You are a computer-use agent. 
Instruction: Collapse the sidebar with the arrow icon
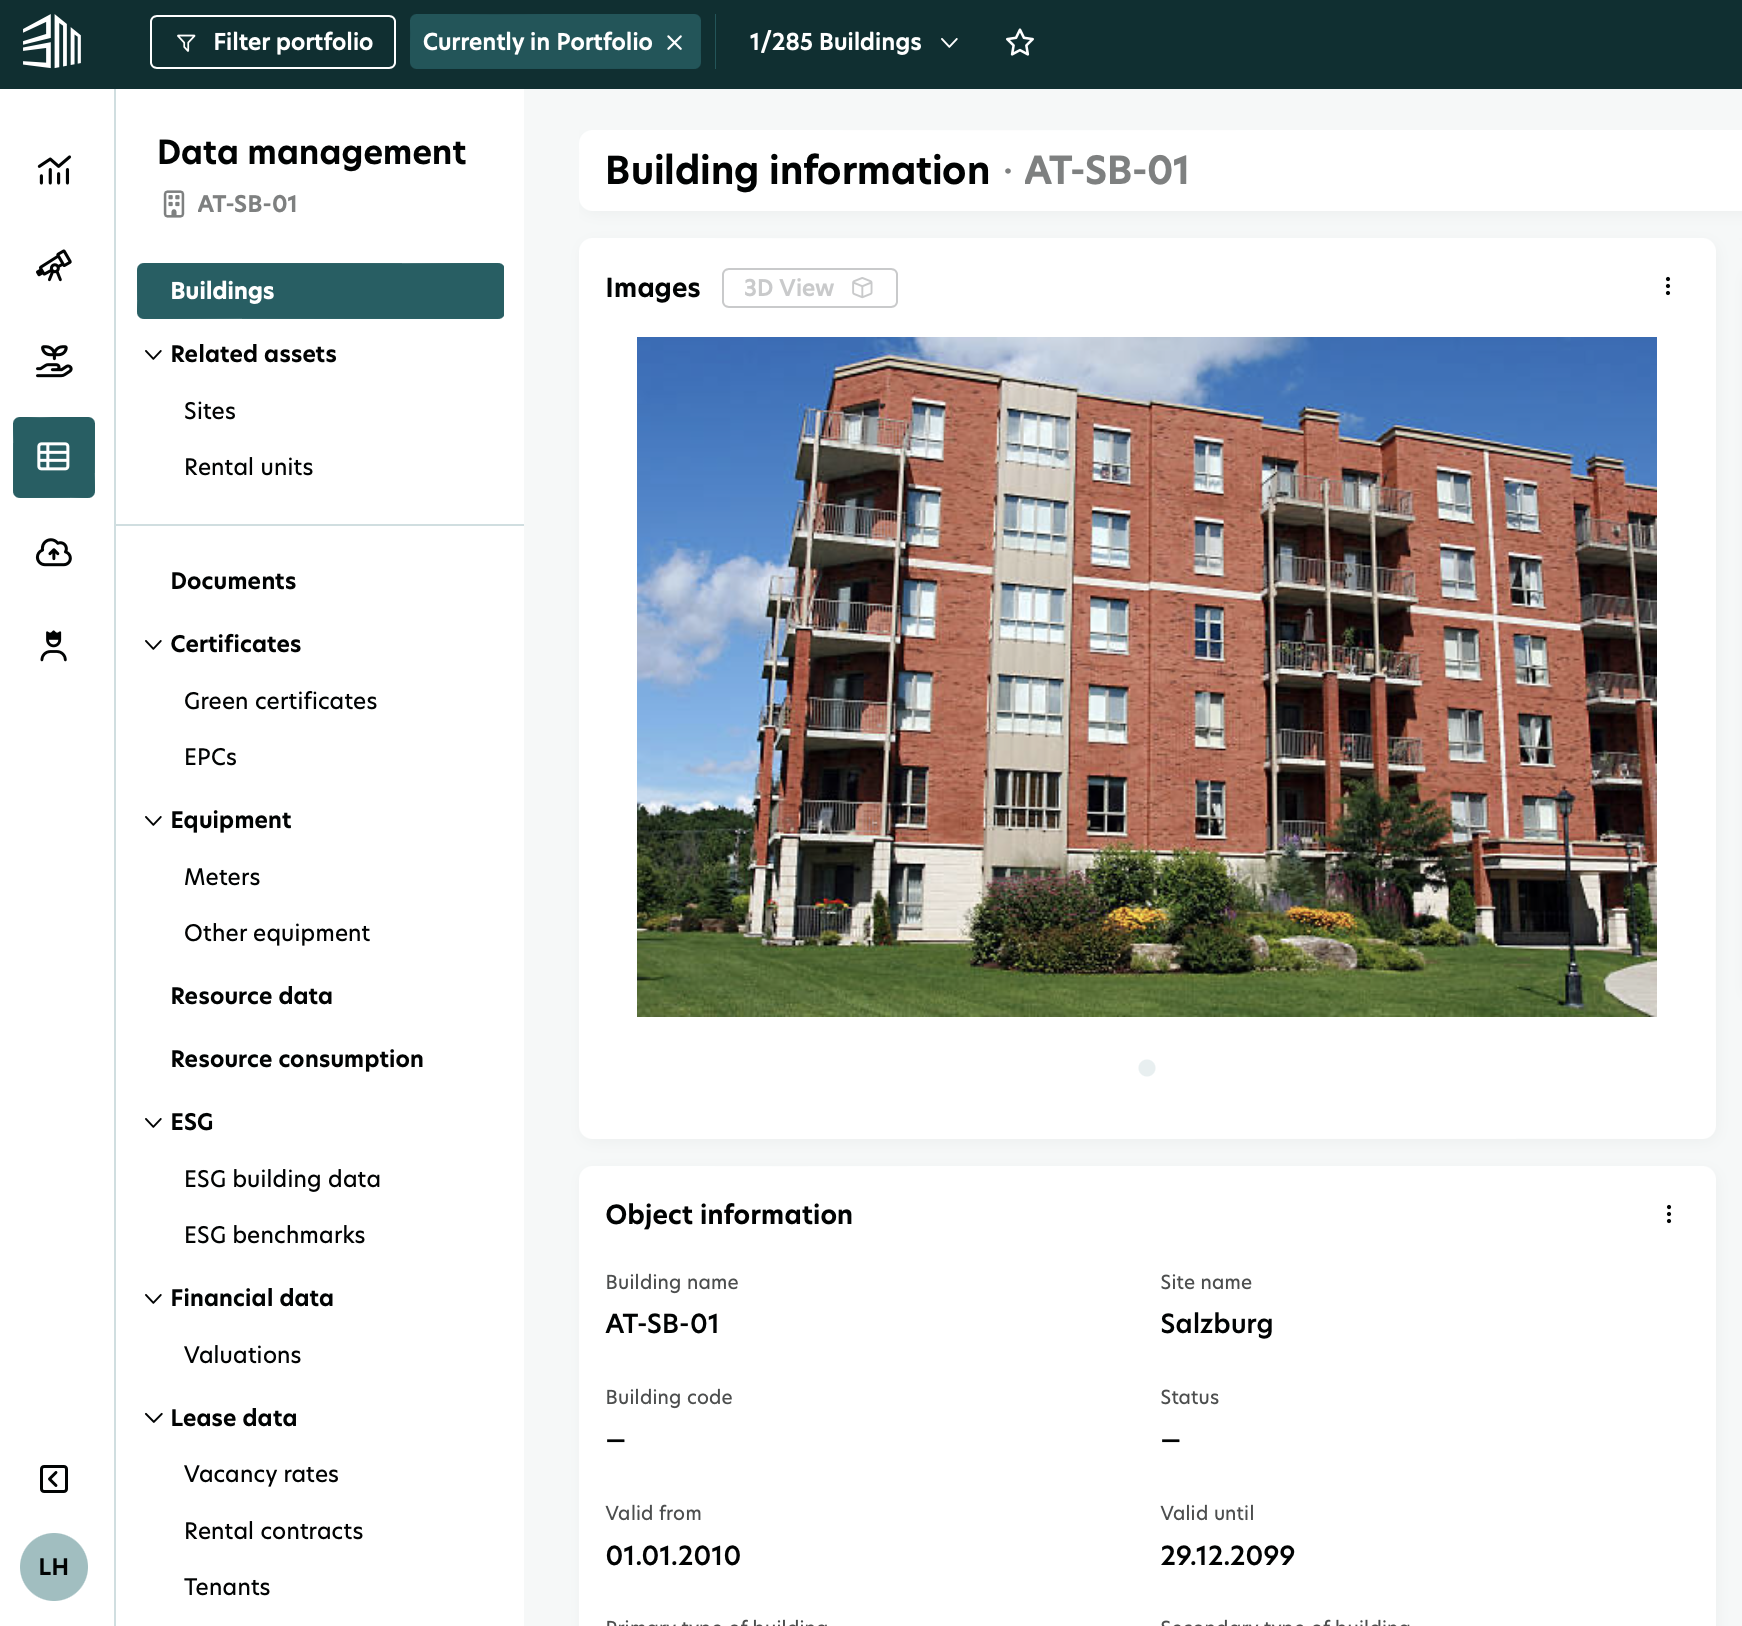click(54, 1479)
